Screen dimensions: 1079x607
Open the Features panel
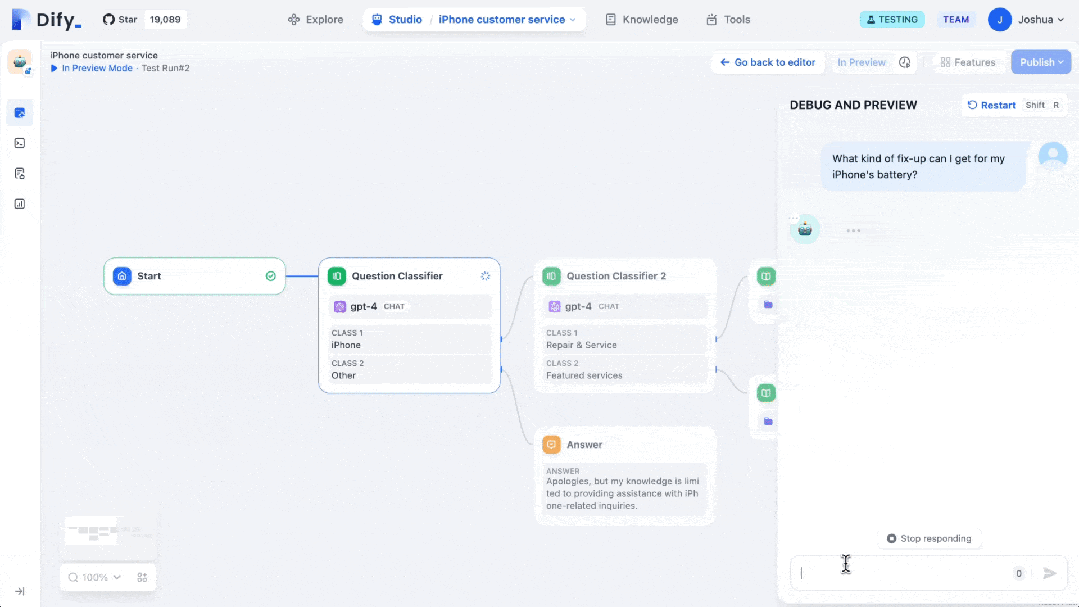coord(968,62)
